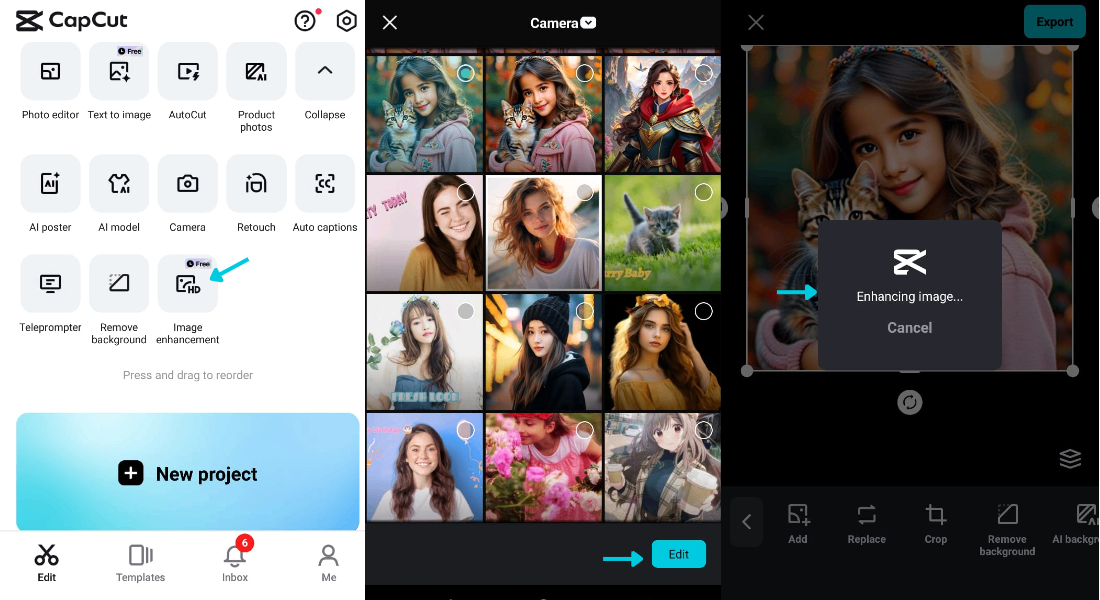Click the rotate icon below the image
Image resolution: width=1100 pixels, height=600 pixels.
909,402
